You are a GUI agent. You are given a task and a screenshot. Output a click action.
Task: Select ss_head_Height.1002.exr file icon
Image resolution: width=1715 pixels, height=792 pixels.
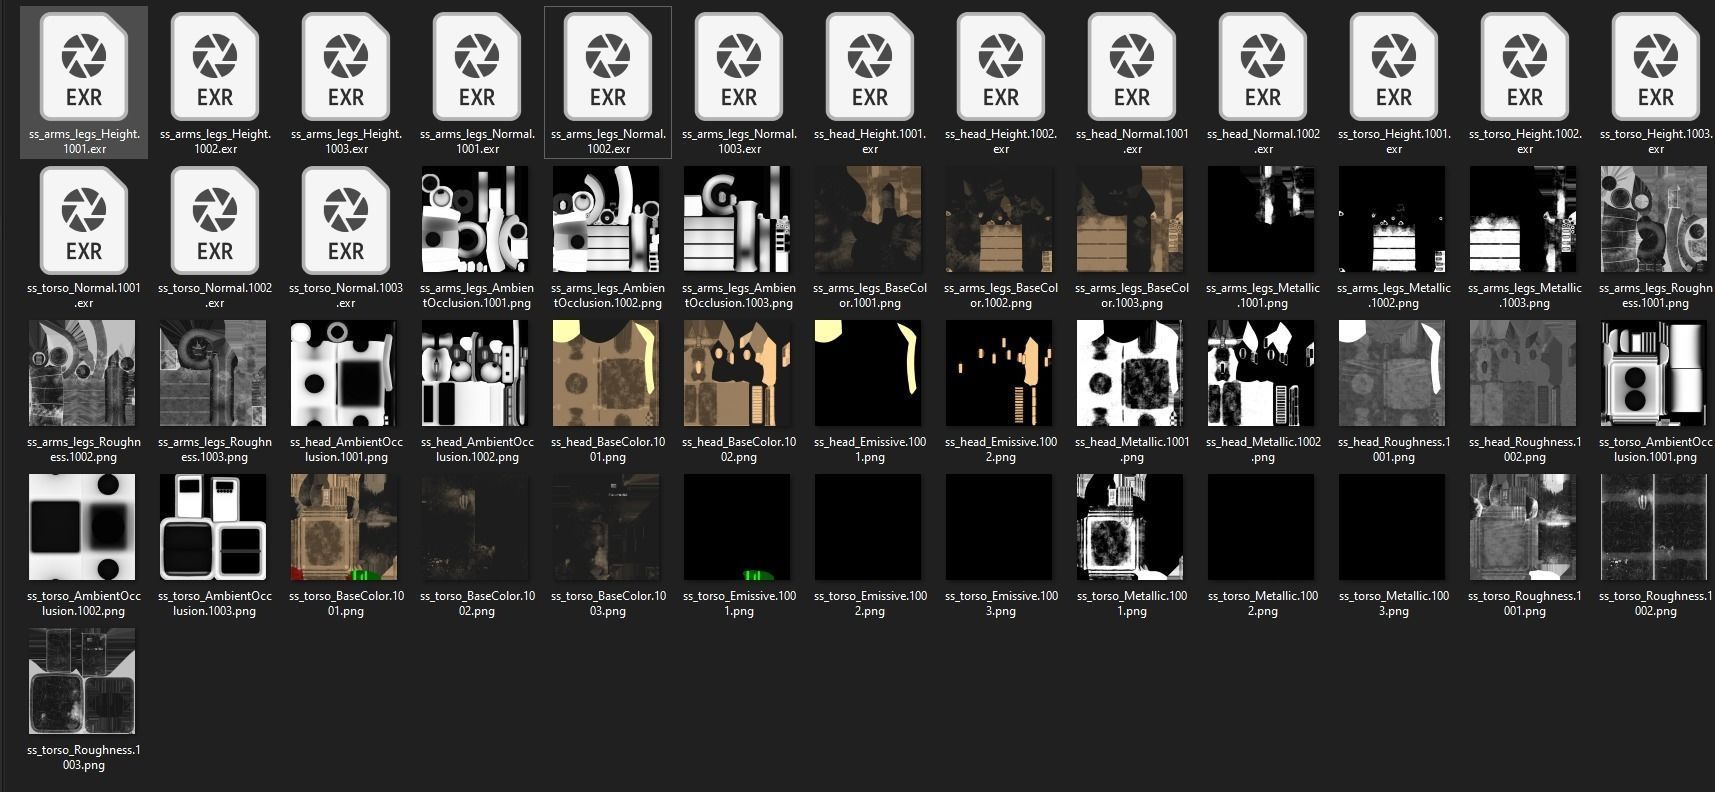pos(1001,66)
